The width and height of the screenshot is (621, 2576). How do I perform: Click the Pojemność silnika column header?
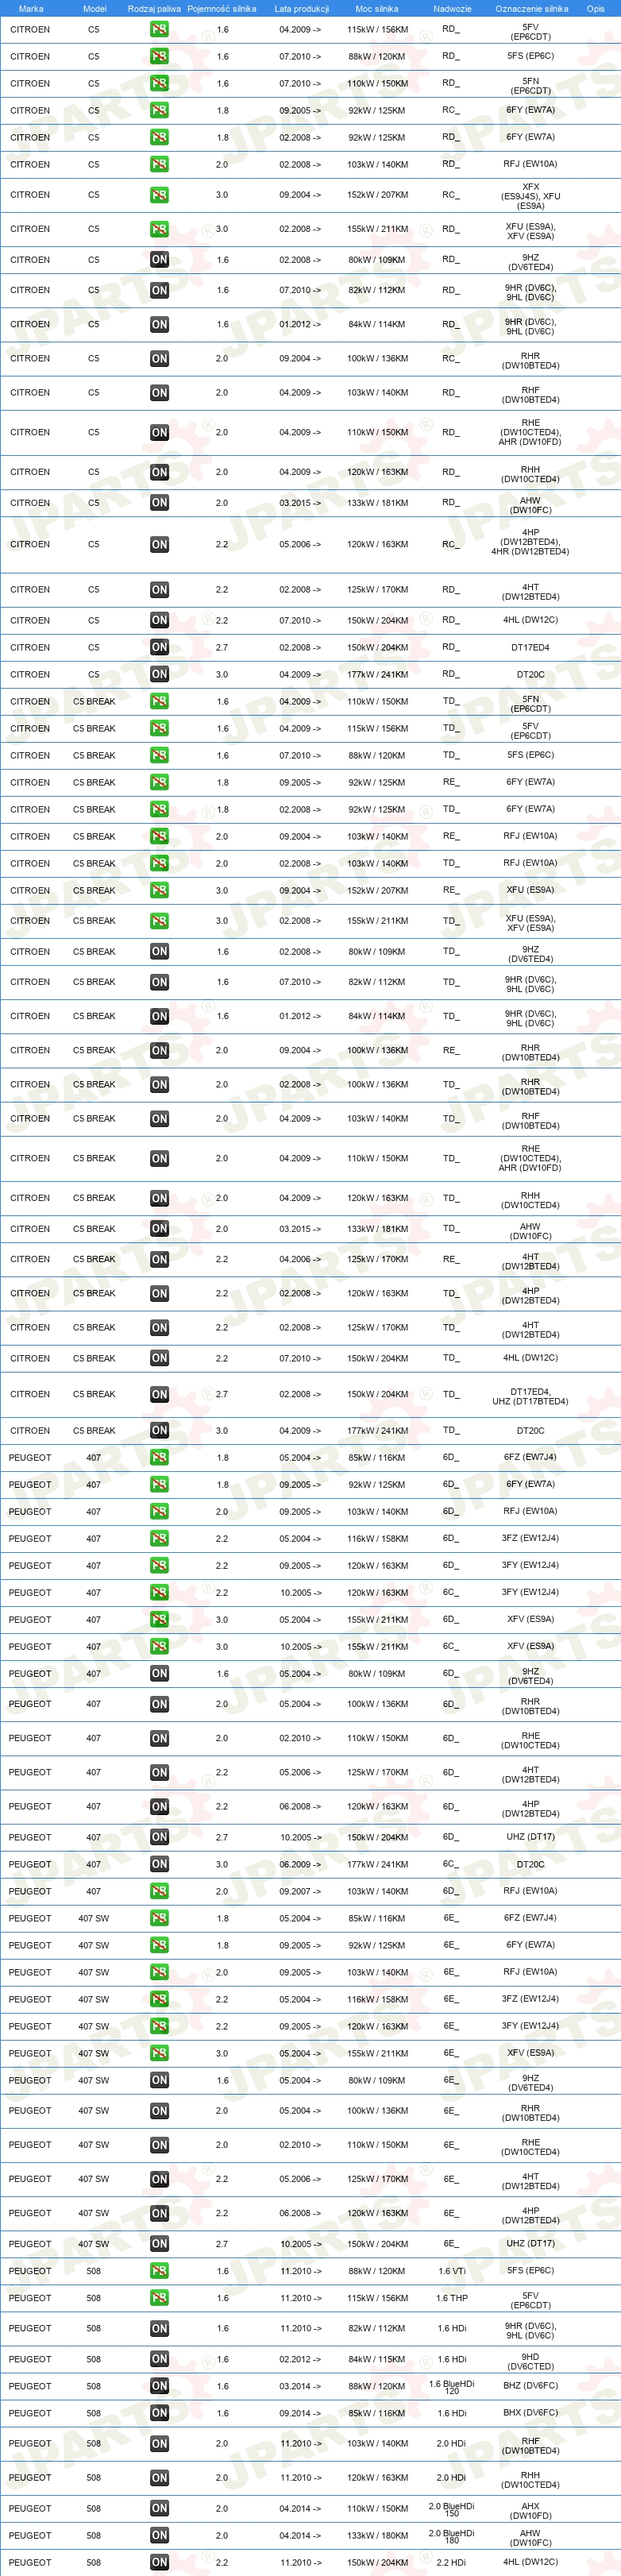click(x=221, y=9)
